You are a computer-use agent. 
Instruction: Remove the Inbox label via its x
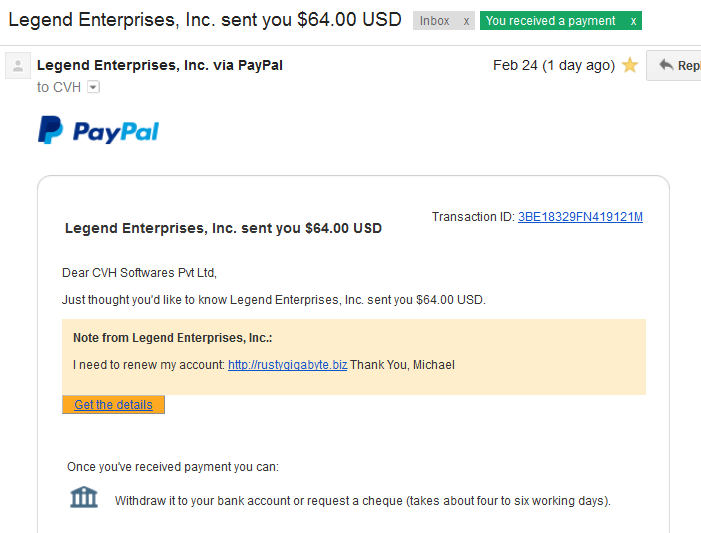pos(466,21)
